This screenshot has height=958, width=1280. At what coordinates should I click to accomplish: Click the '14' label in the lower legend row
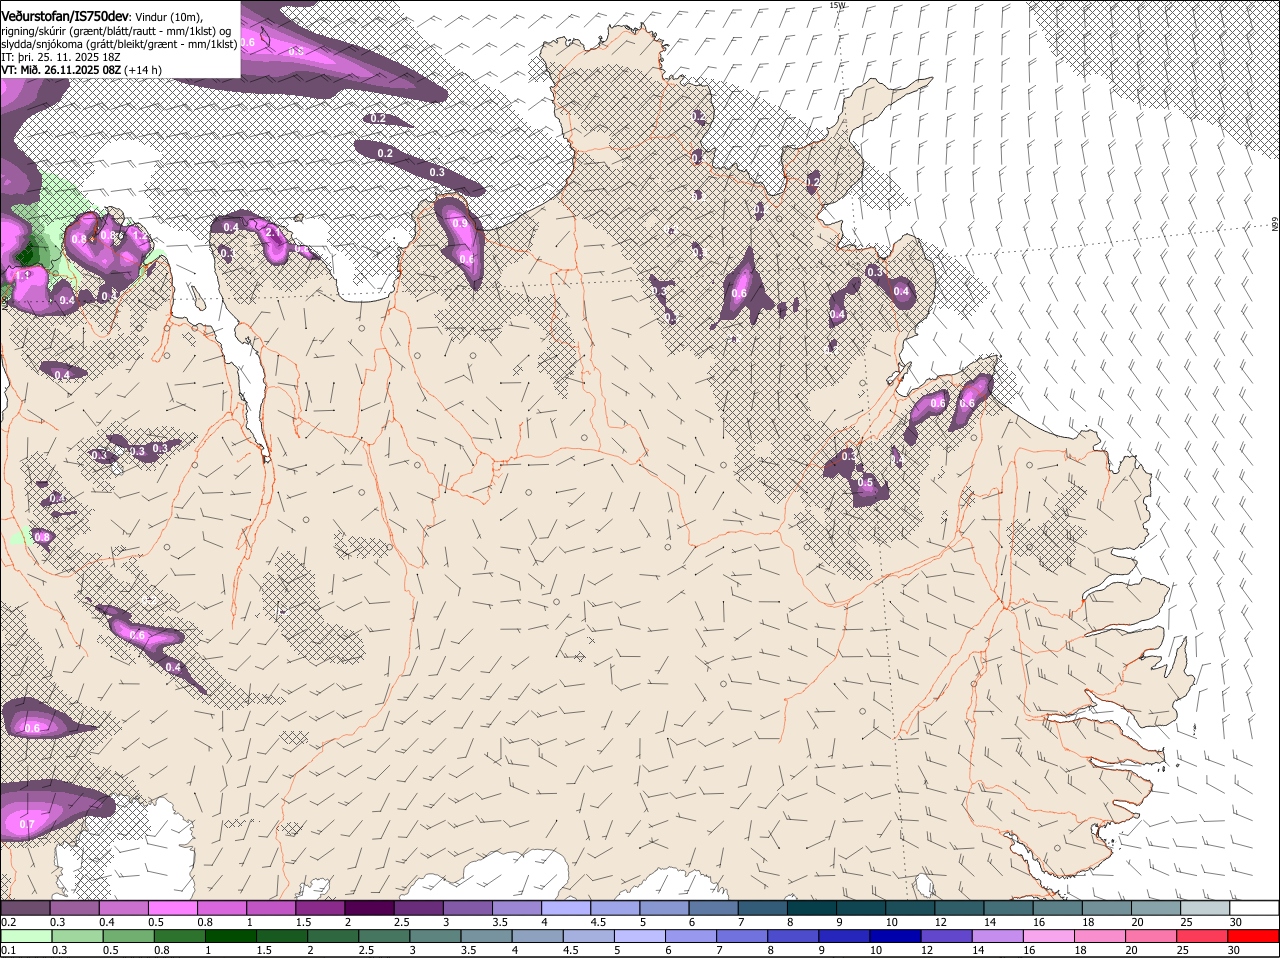(x=976, y=950)
